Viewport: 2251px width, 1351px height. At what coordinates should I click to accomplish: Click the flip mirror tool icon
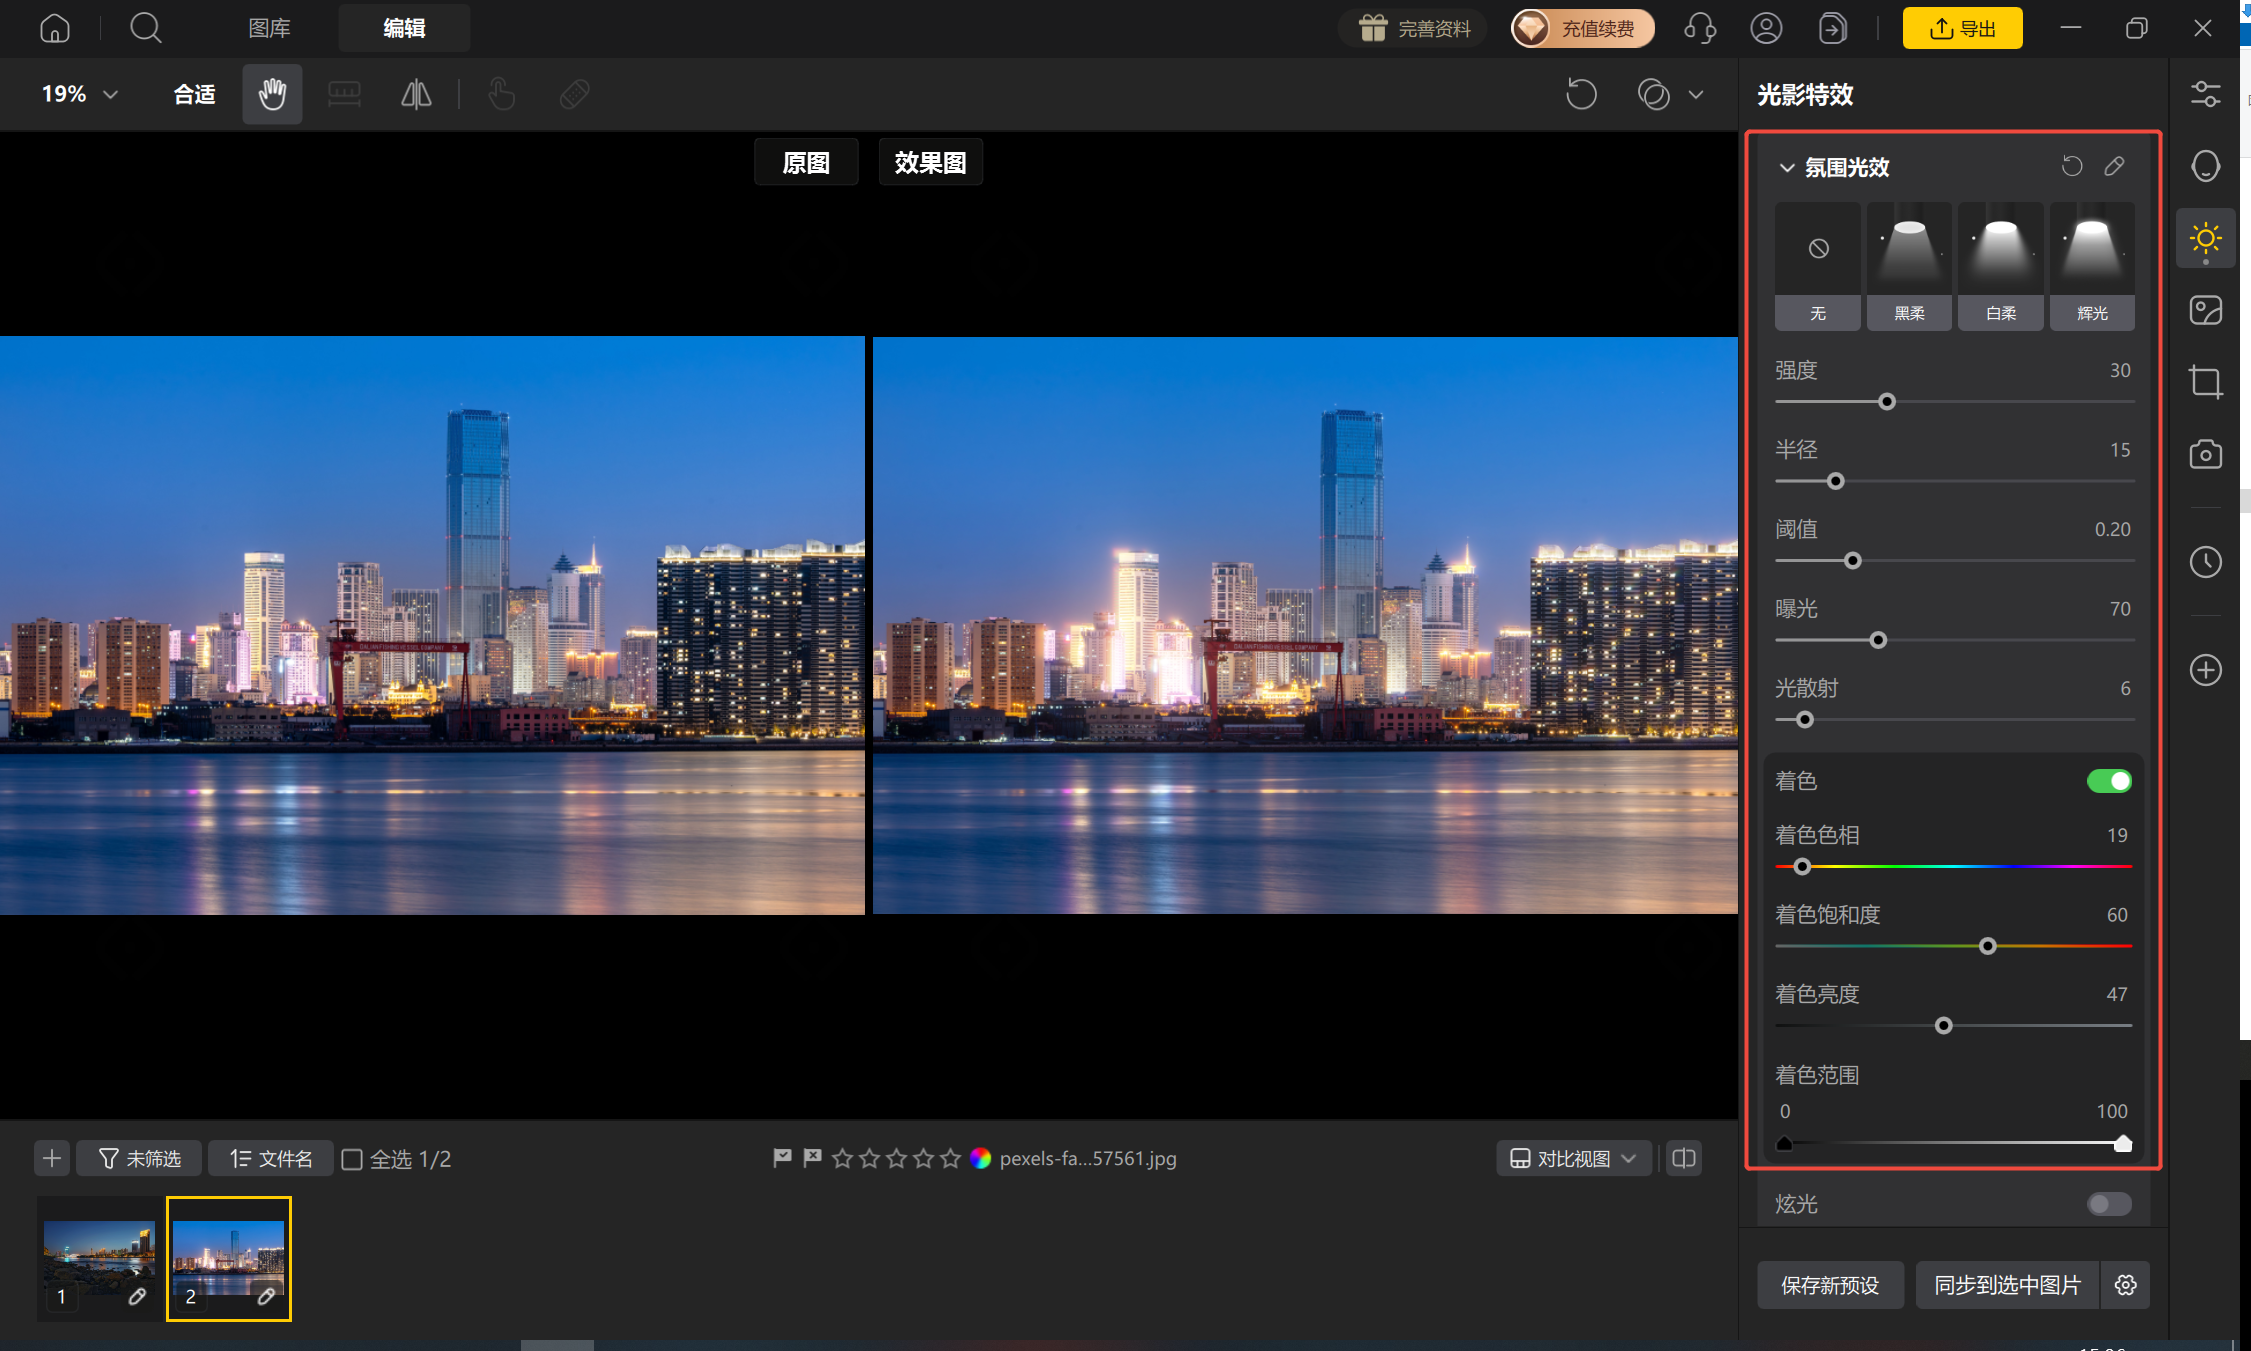416,94
